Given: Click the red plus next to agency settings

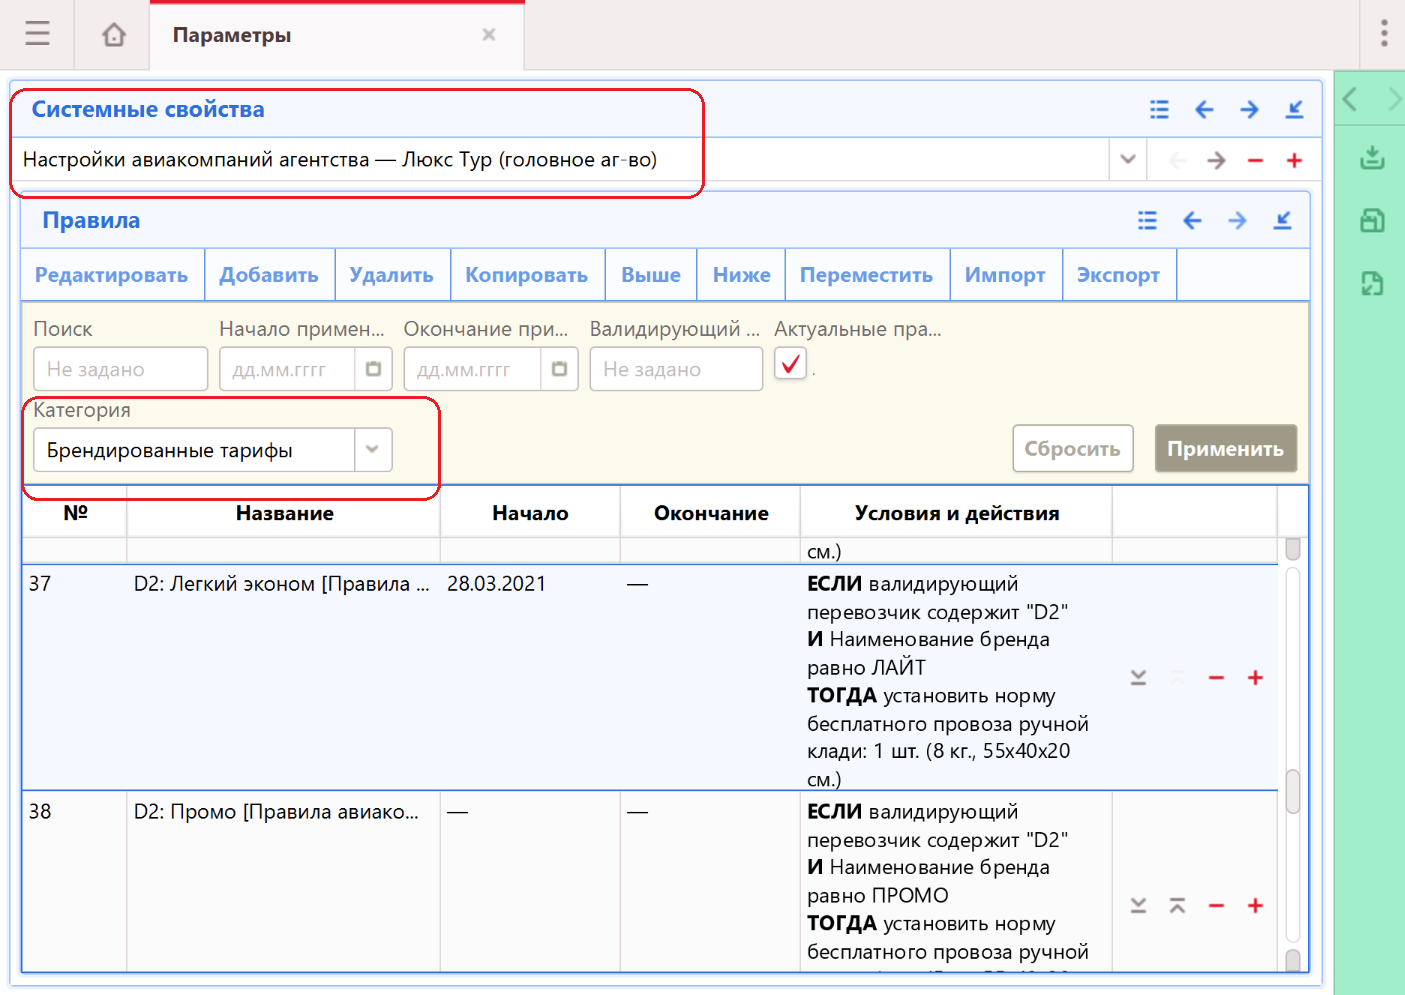Looking at the screenshot, I should 1294,161.
